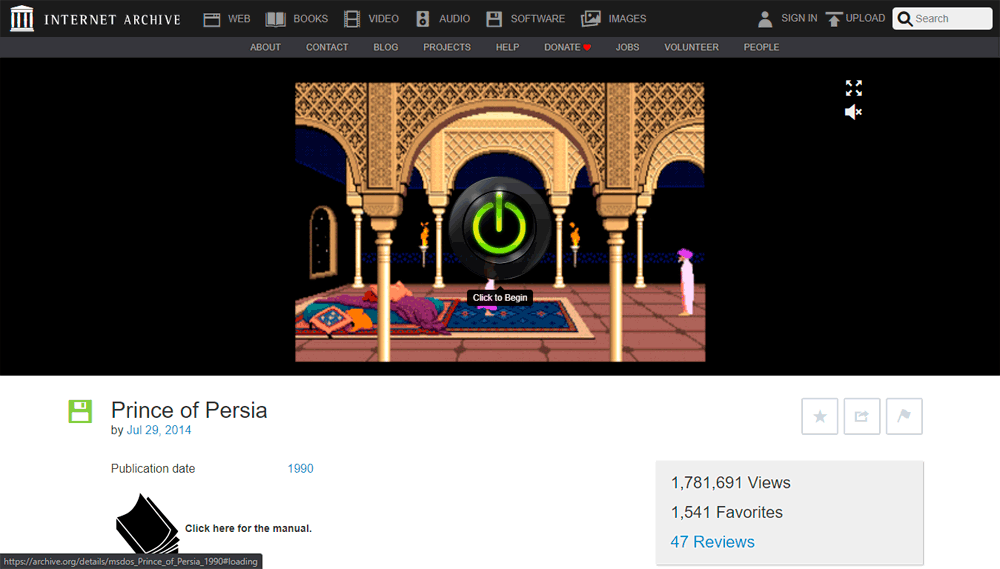
Task: Click the Click to Begin label
Action: click(500, 297)
